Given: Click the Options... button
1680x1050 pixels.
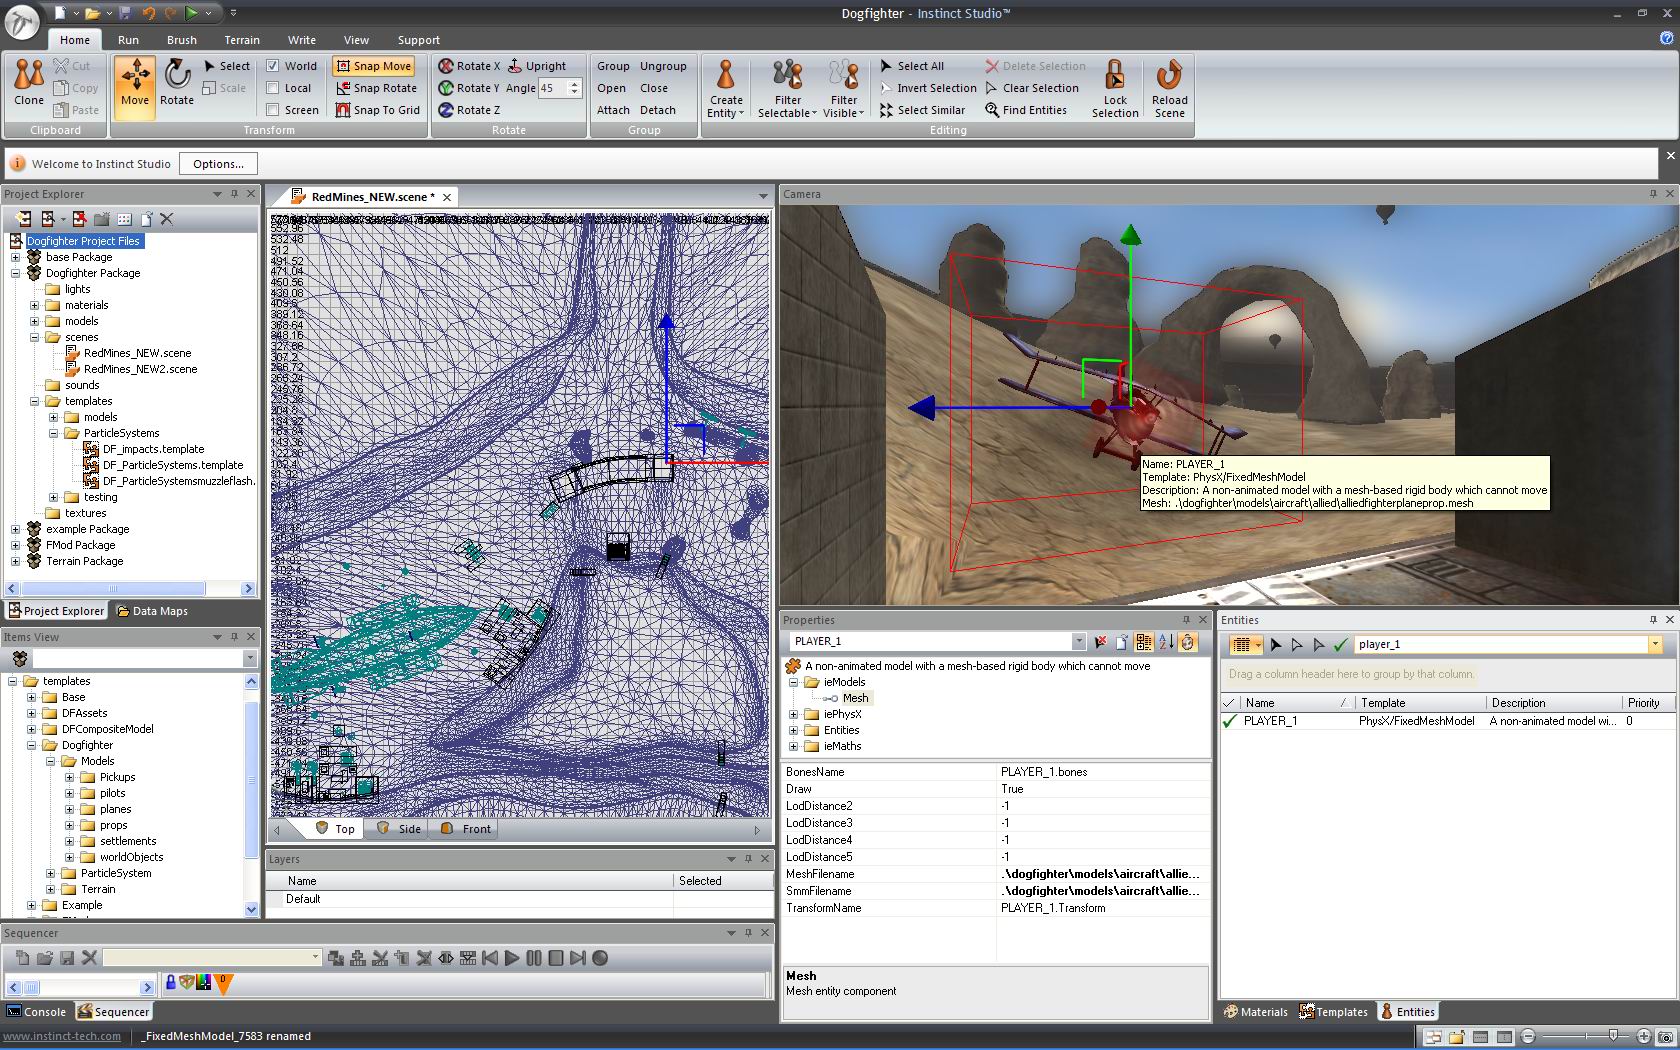Looking at the screenshot, I should click(218, 164).
